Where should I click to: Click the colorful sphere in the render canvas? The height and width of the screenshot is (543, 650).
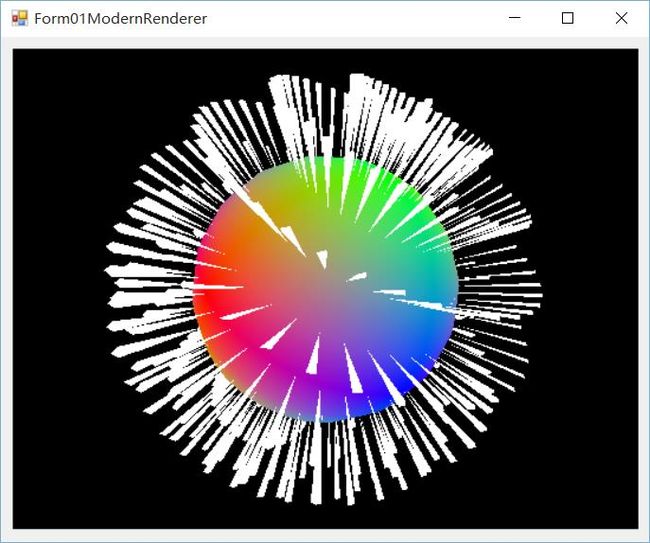click(x=325, y=289)
